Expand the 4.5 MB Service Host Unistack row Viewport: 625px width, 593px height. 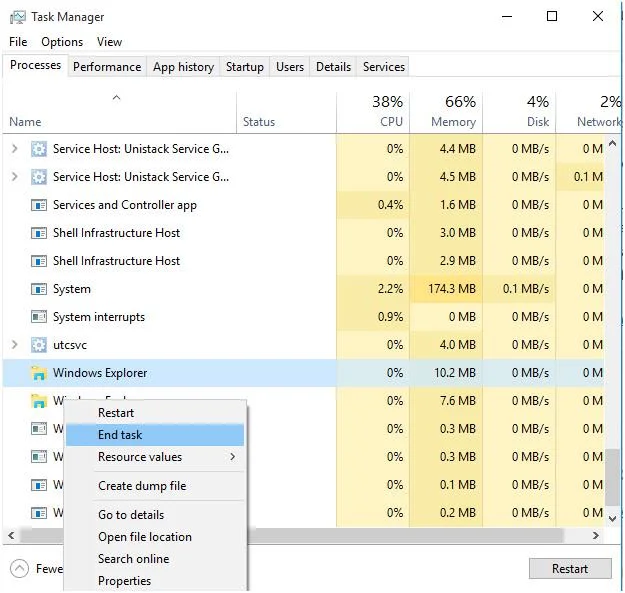(15, 177)
